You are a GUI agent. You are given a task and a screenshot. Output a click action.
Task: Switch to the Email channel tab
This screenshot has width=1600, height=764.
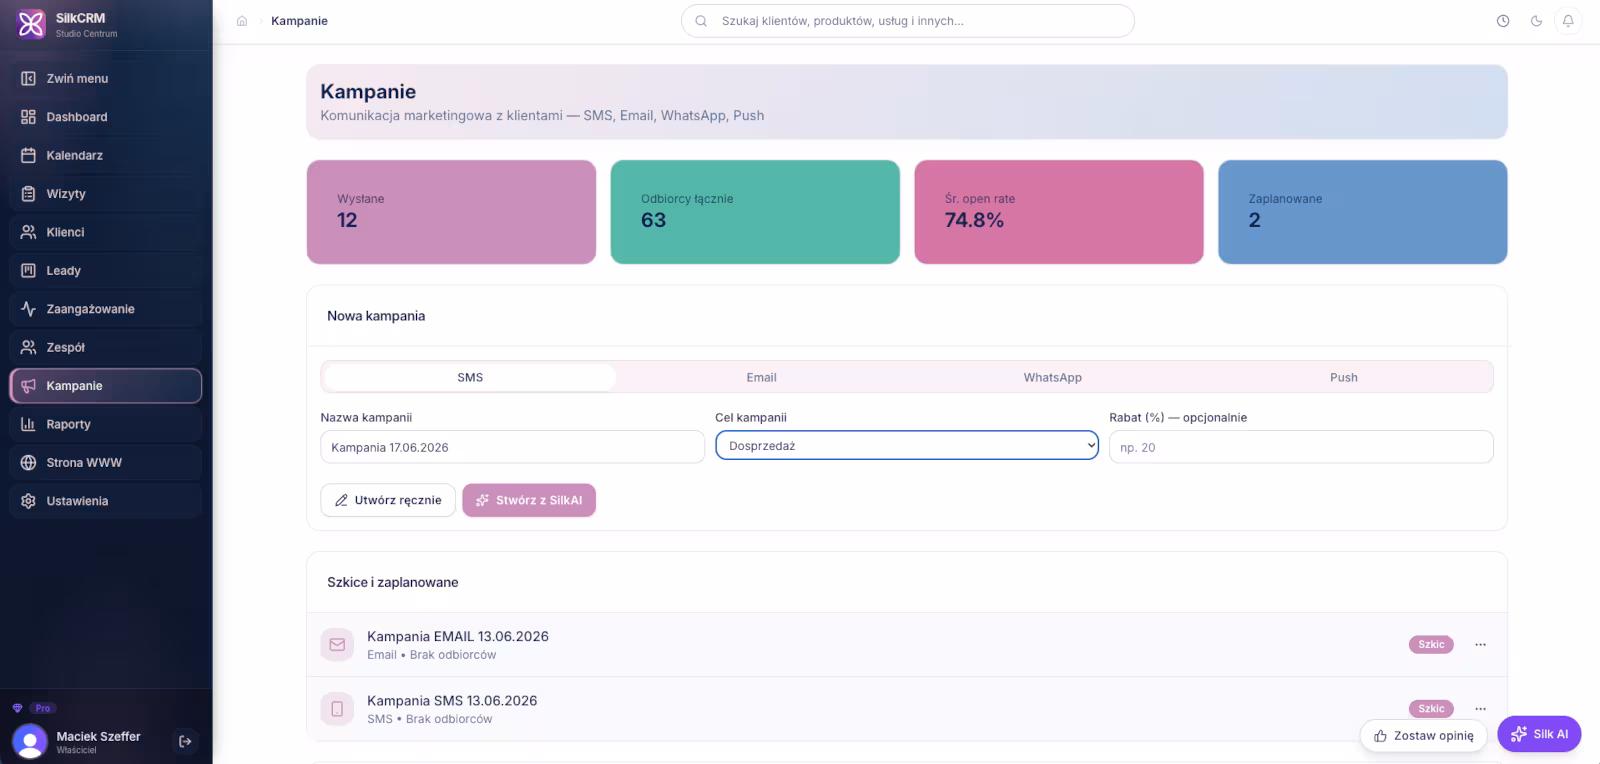pyautogui.click(x=761, y=377)
